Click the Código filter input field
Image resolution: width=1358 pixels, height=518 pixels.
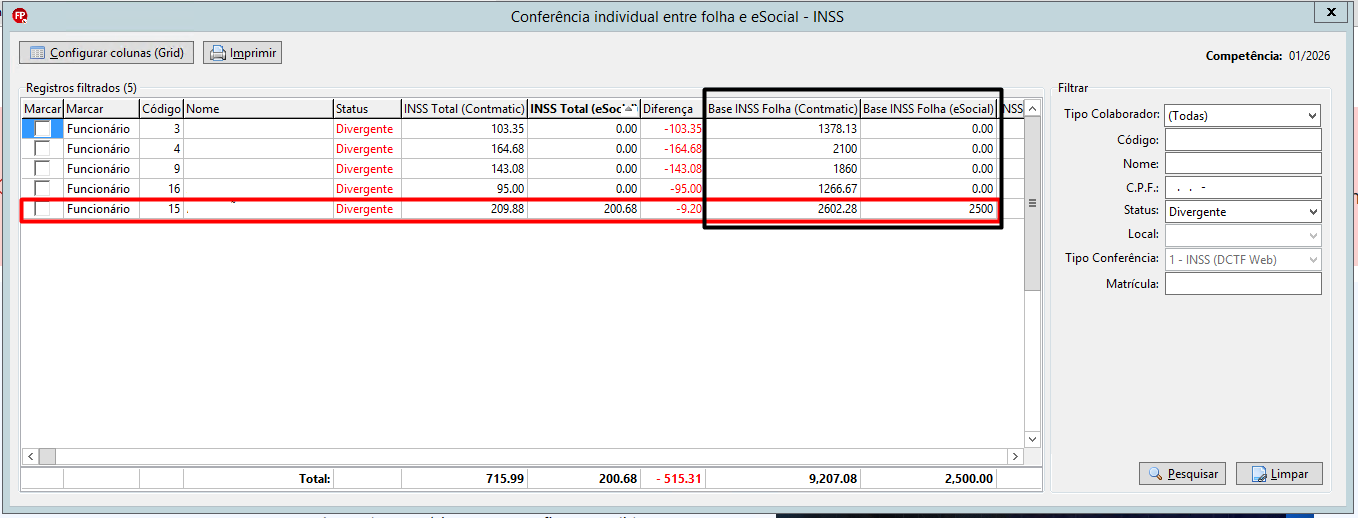tap(1243, 140)
